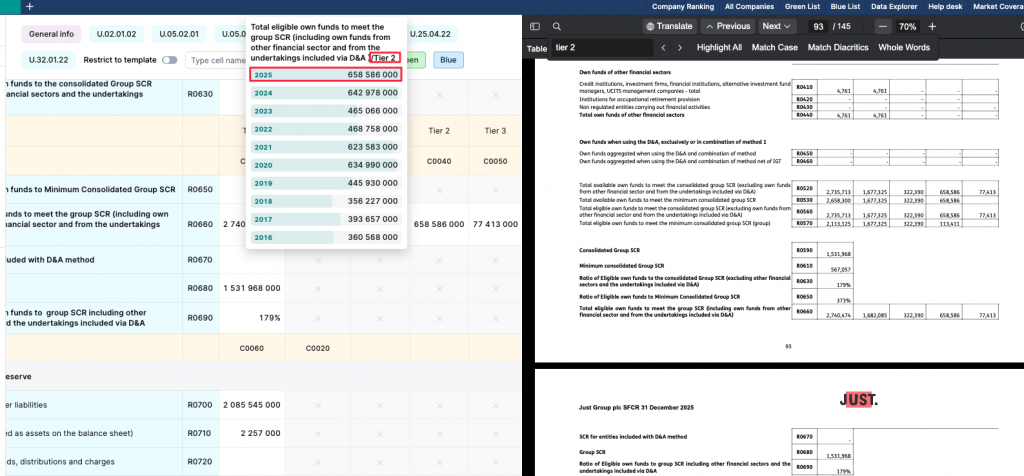
Task: Go to previous search match arrow
Action: point(662,47)
